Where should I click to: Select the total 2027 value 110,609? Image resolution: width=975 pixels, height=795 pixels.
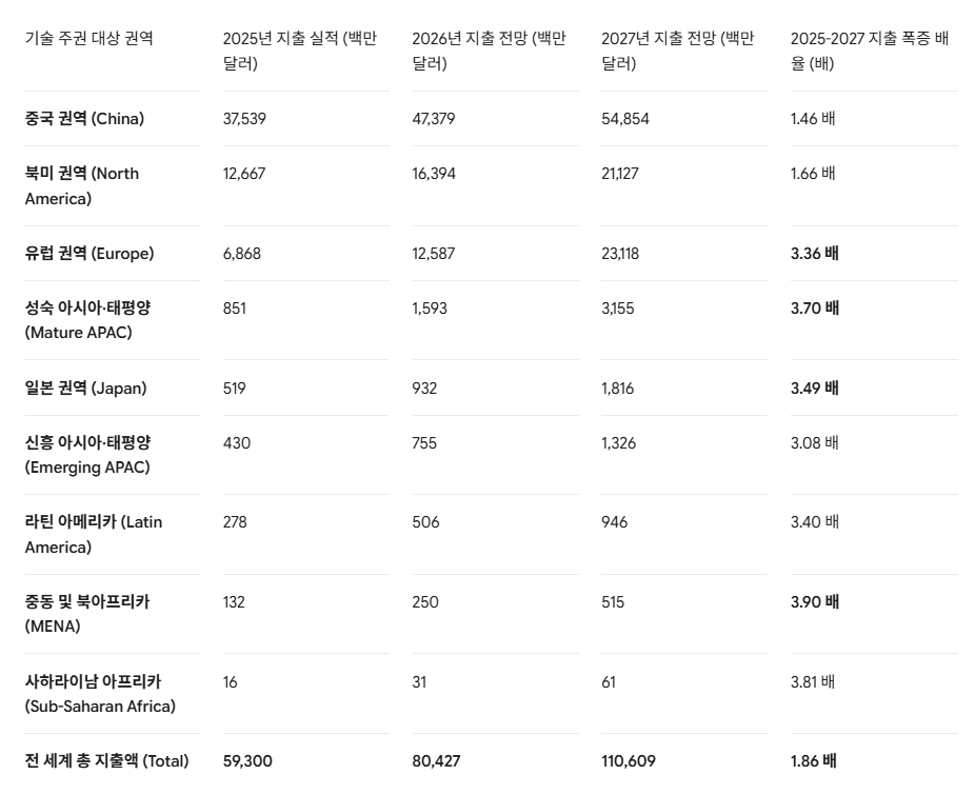point(628,761)
